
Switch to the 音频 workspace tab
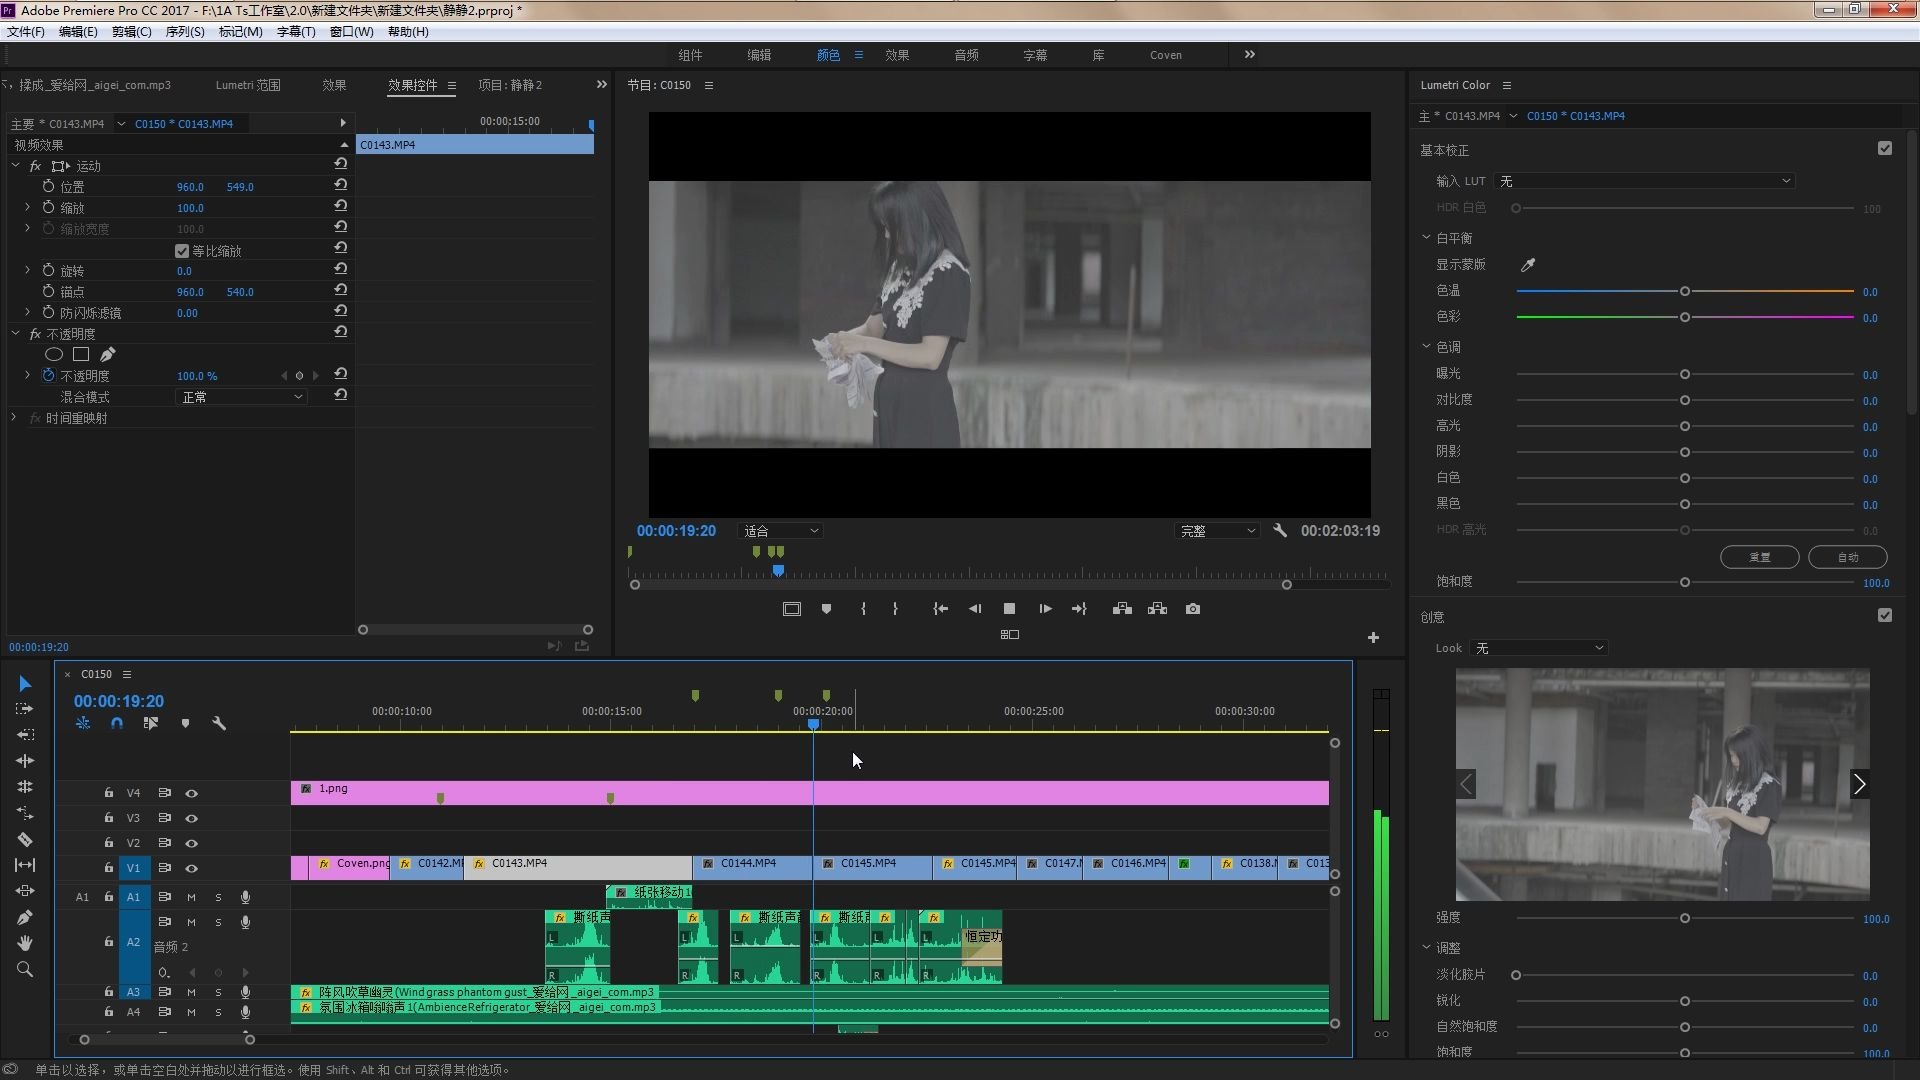[x=966, y=55]
